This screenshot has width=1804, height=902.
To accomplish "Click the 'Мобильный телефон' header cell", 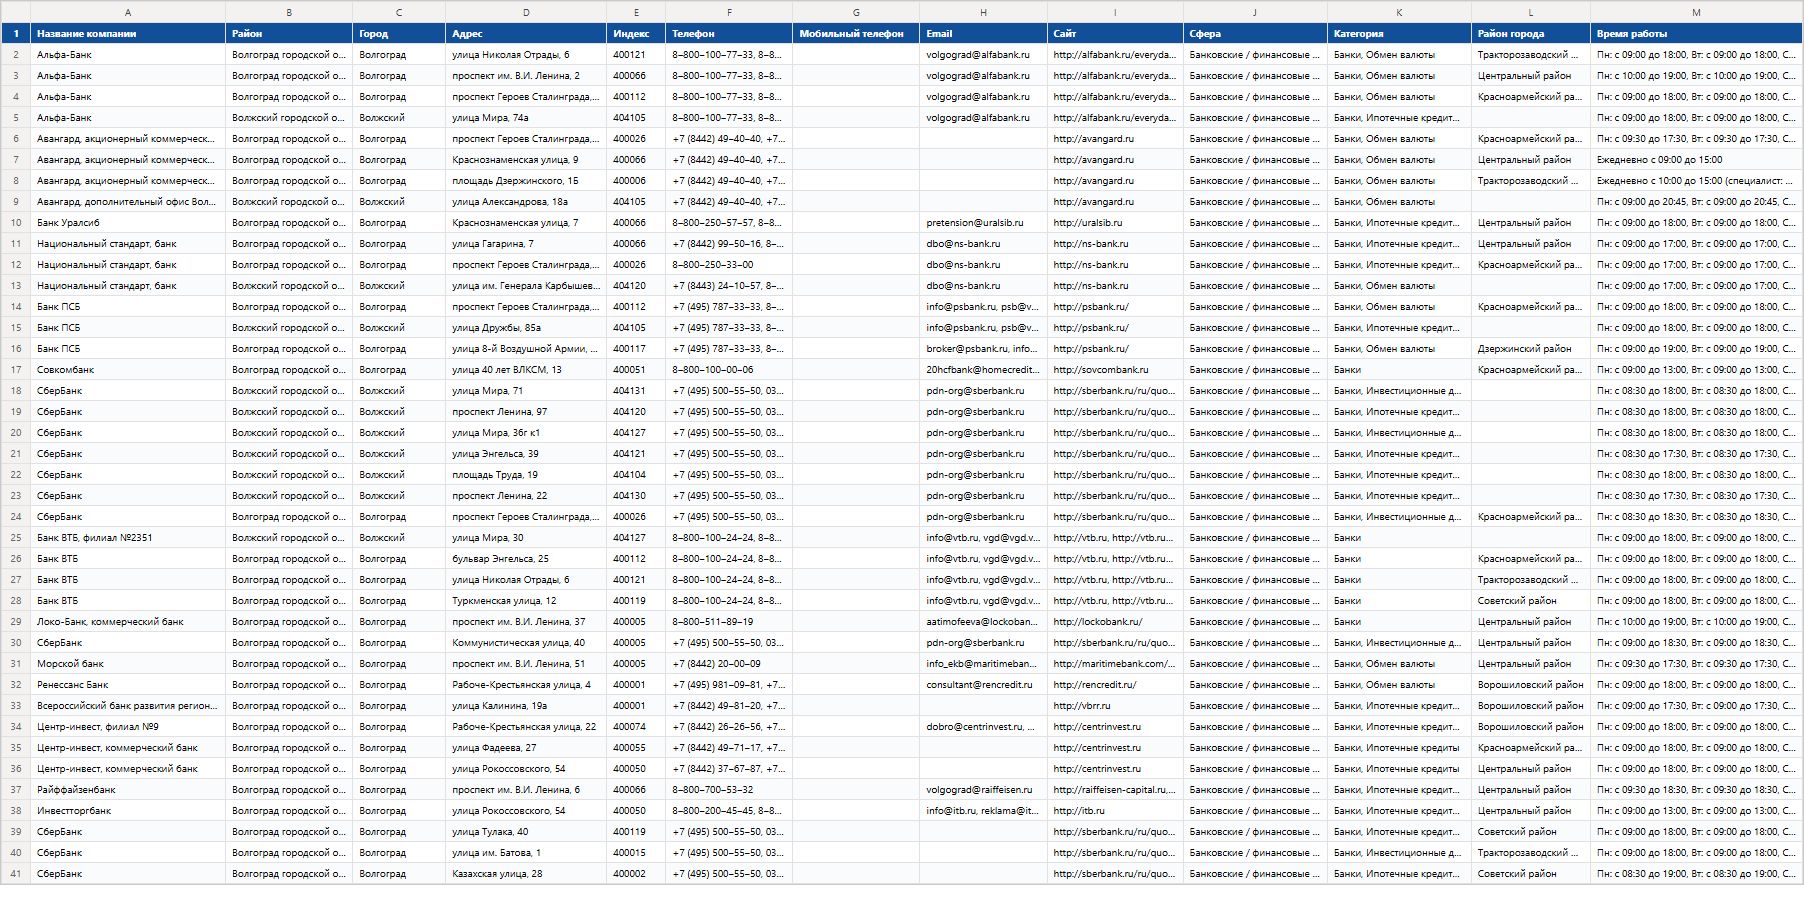I will [856, 34].
